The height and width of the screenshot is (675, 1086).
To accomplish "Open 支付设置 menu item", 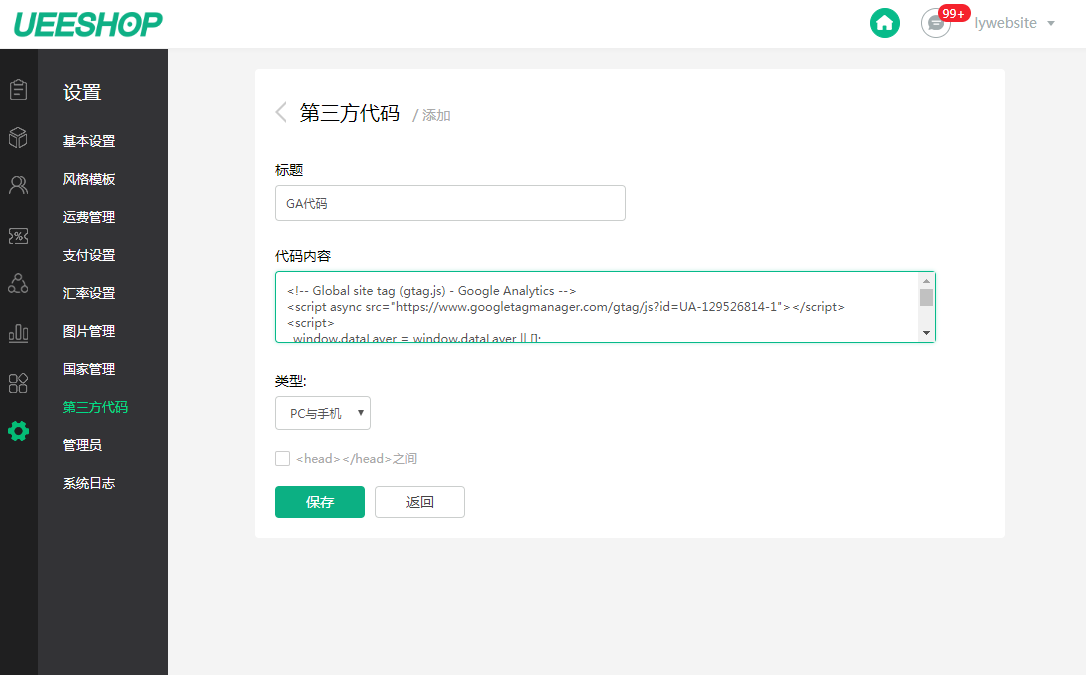I will pos(89,255).
